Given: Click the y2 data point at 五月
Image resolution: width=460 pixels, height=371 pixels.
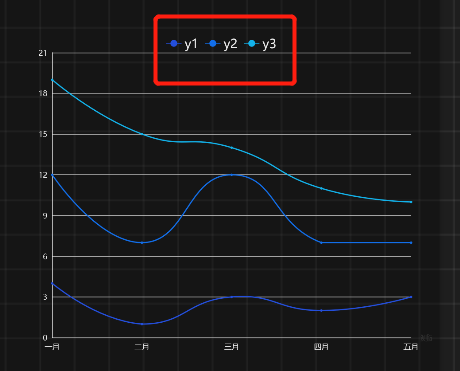Looking at the screenshot, I should (x=411, y=243).
